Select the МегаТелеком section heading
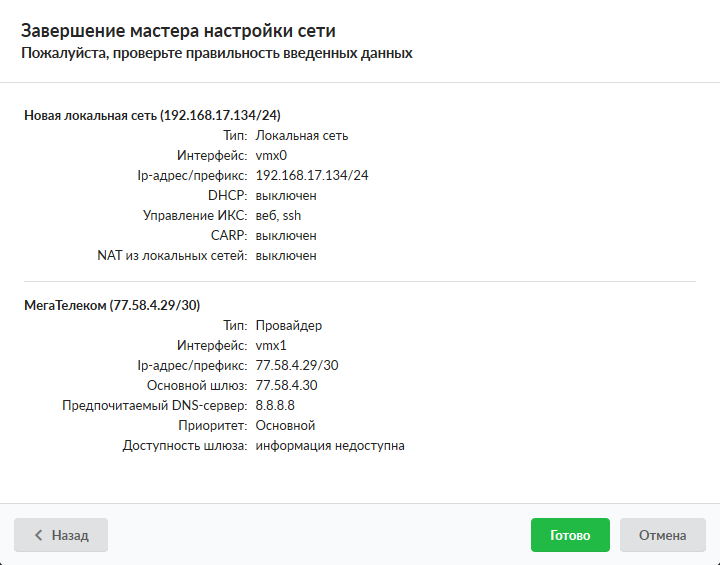 point(113,305)
